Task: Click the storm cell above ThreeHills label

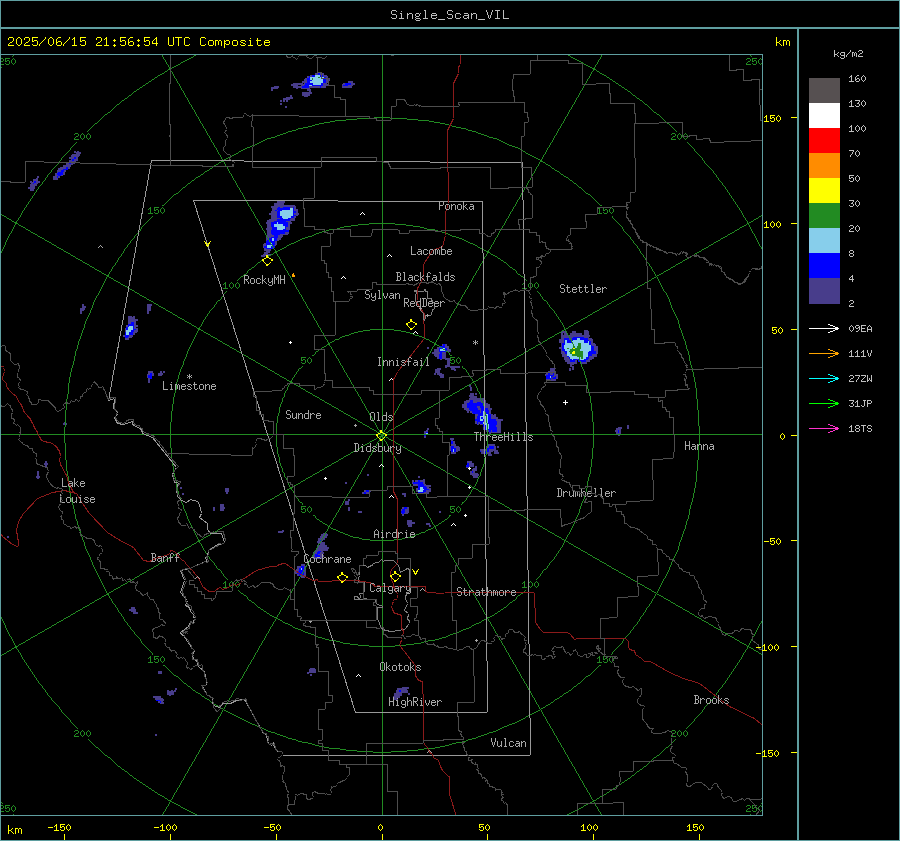Action: coord(482,412)
